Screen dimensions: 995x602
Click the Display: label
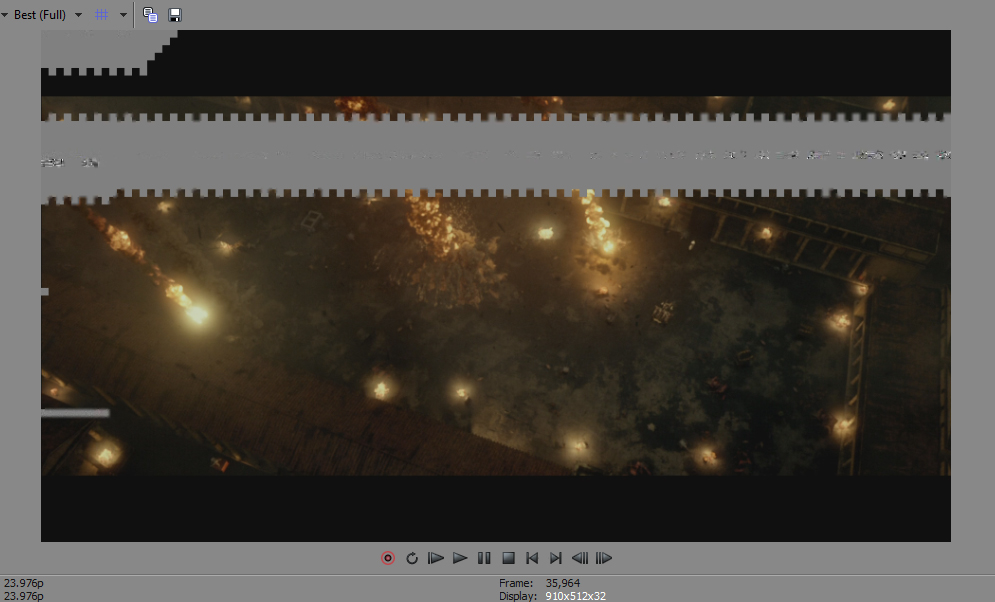[x=518, y=596]
